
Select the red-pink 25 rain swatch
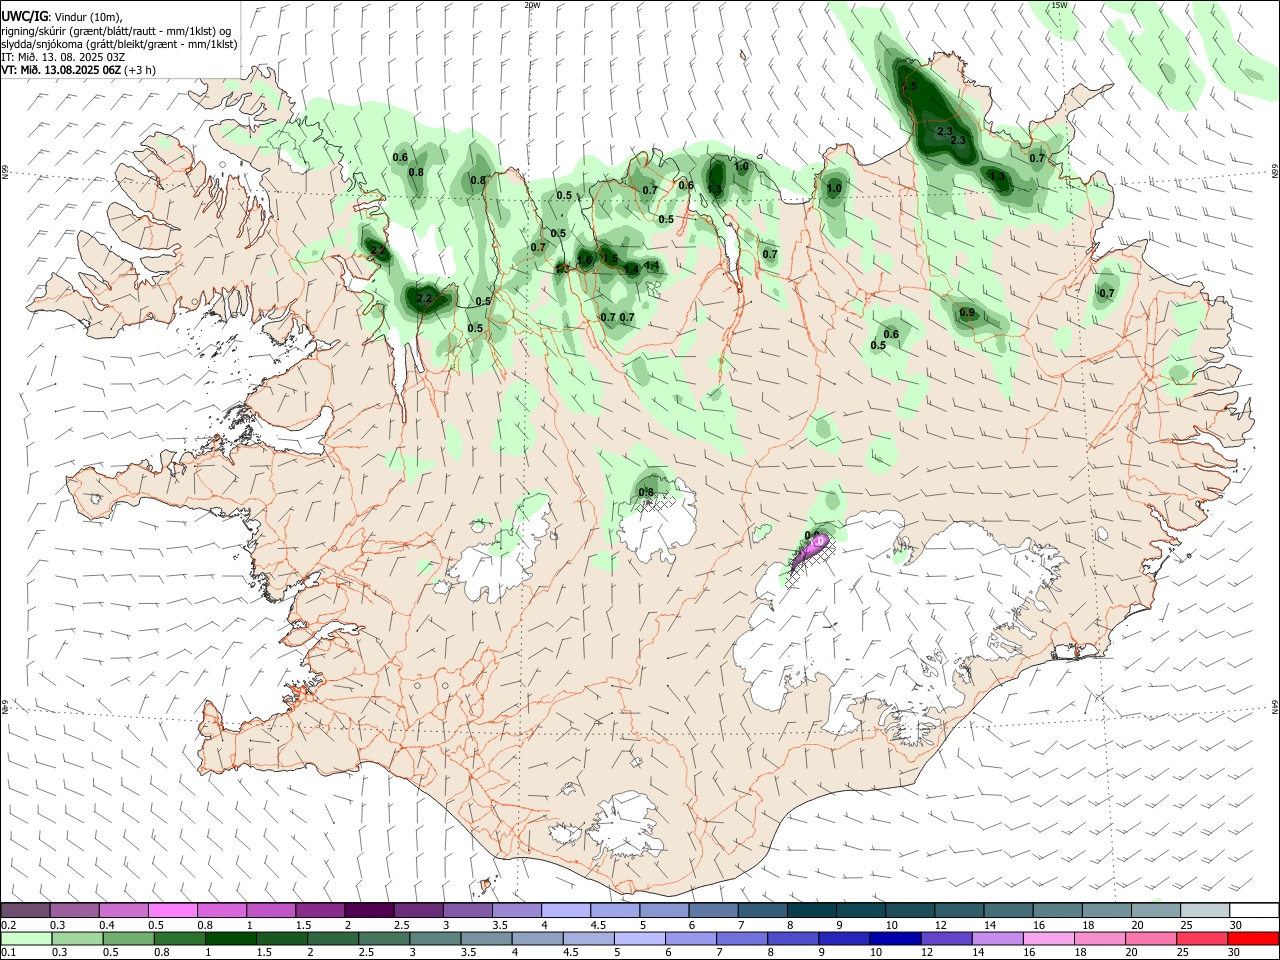[1203, 938]
